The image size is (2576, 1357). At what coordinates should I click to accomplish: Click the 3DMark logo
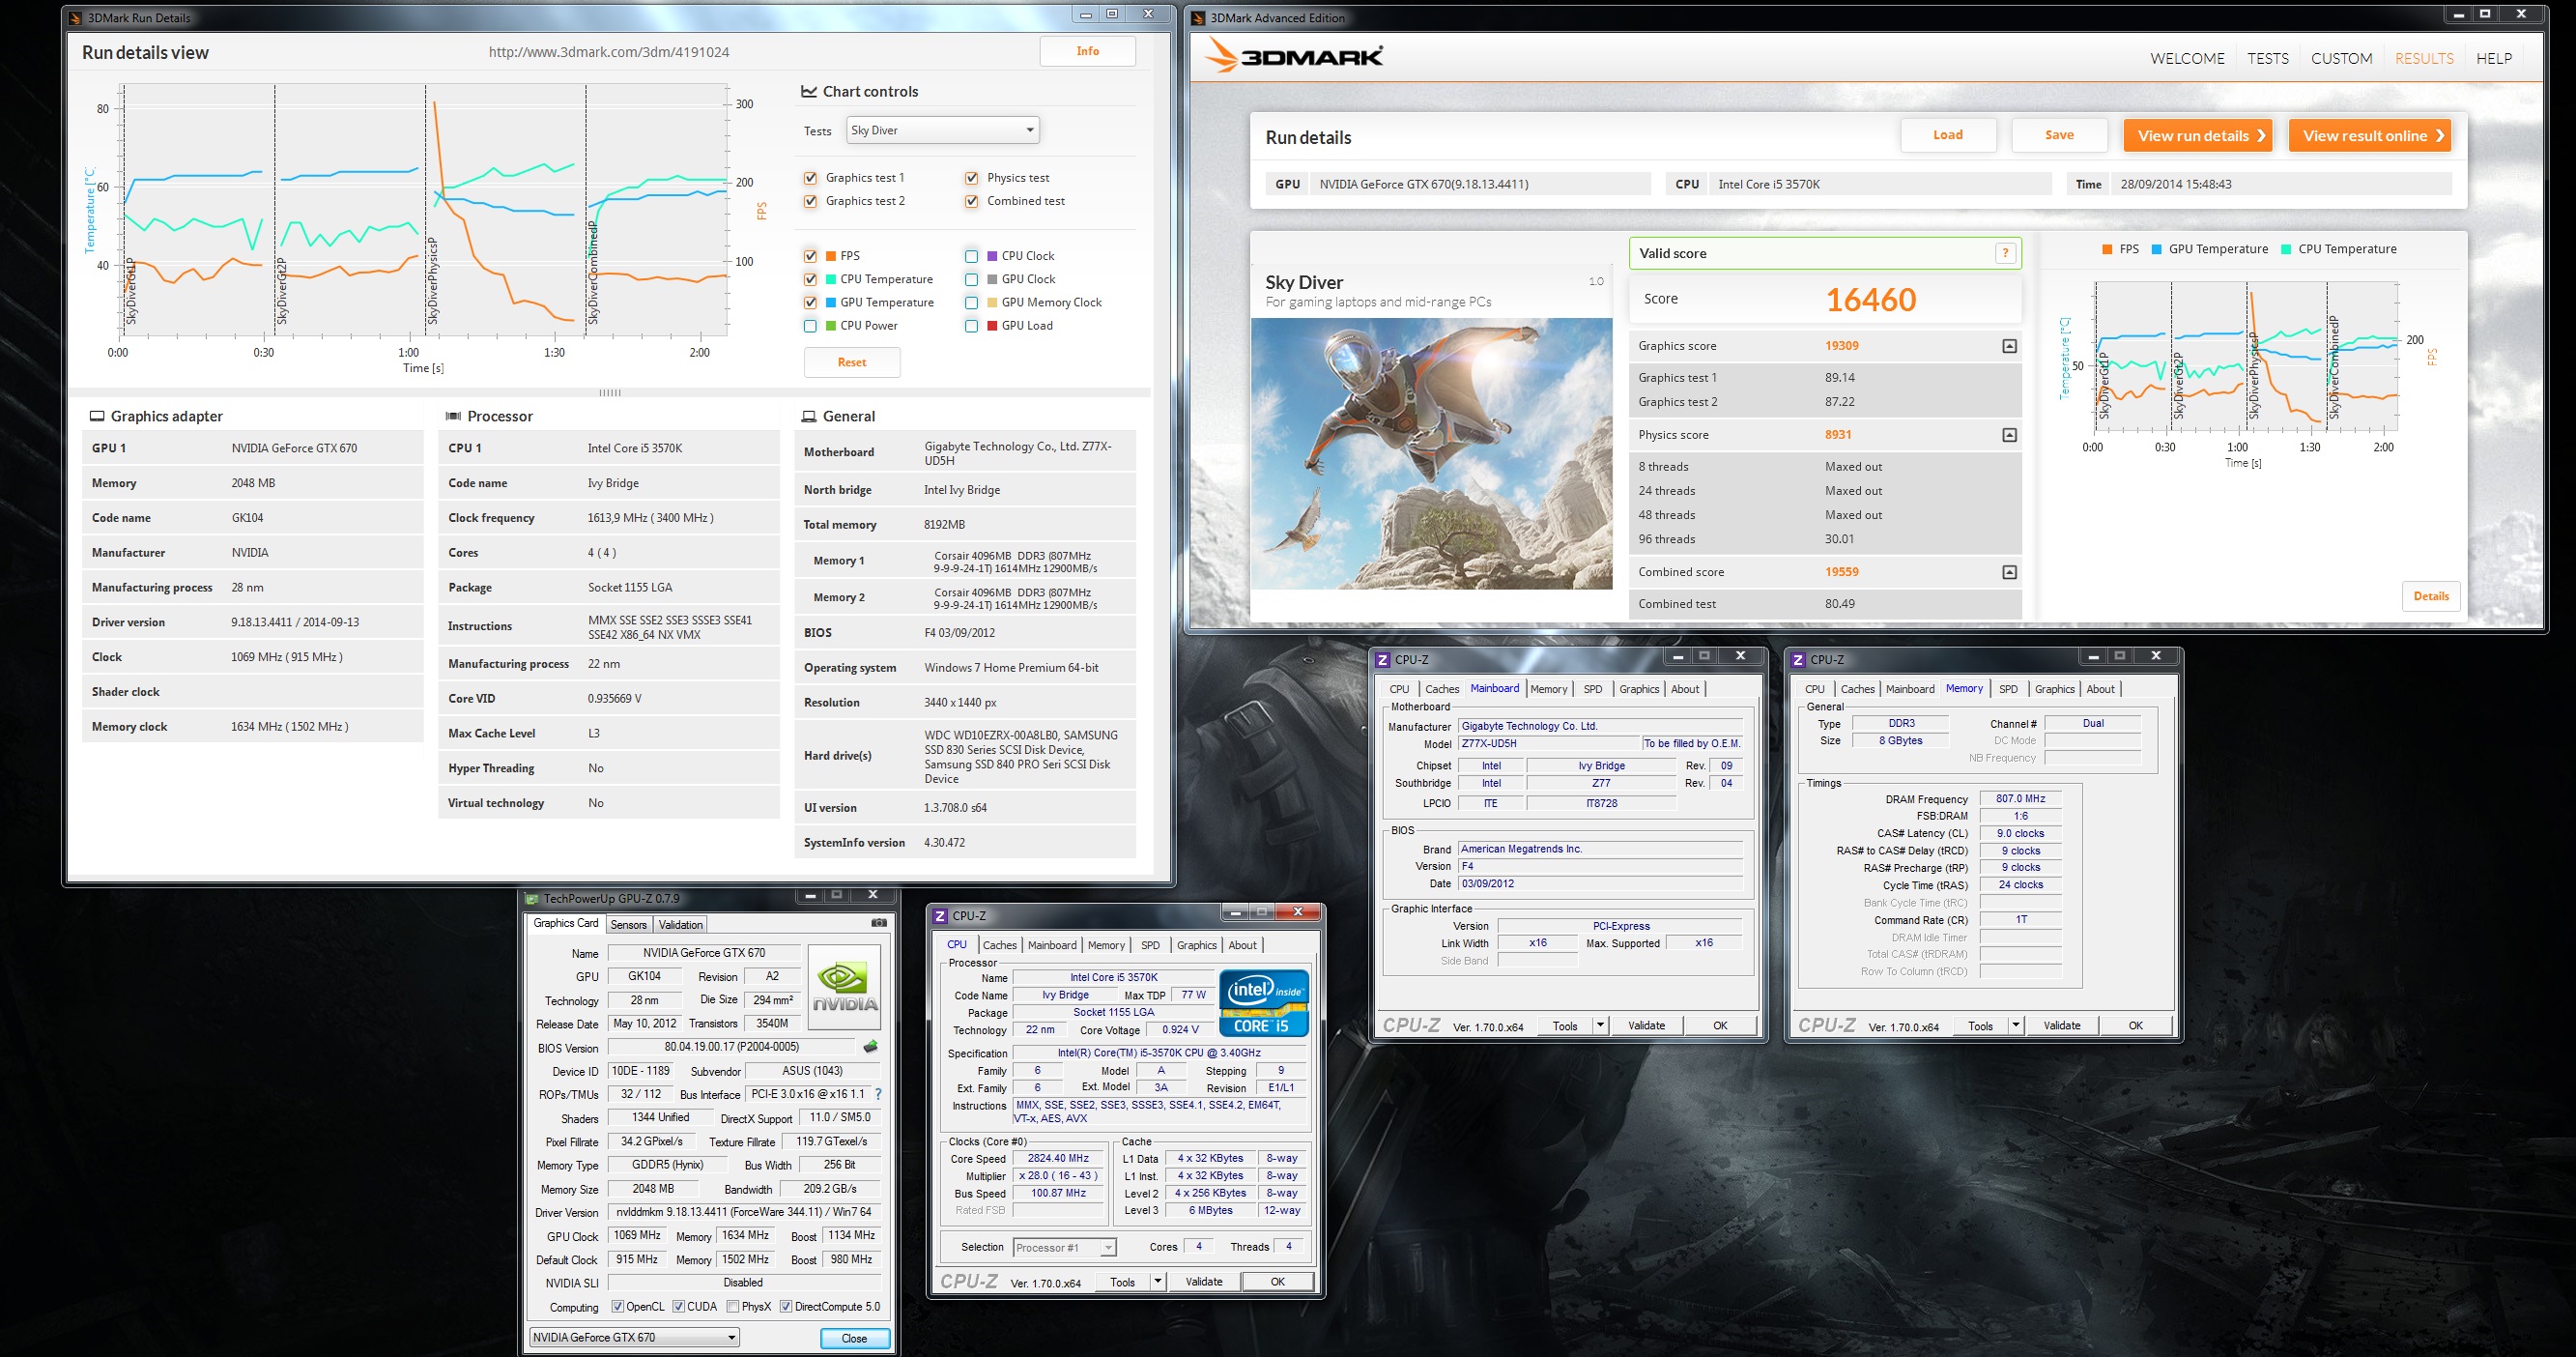[x=1293, y=55]
